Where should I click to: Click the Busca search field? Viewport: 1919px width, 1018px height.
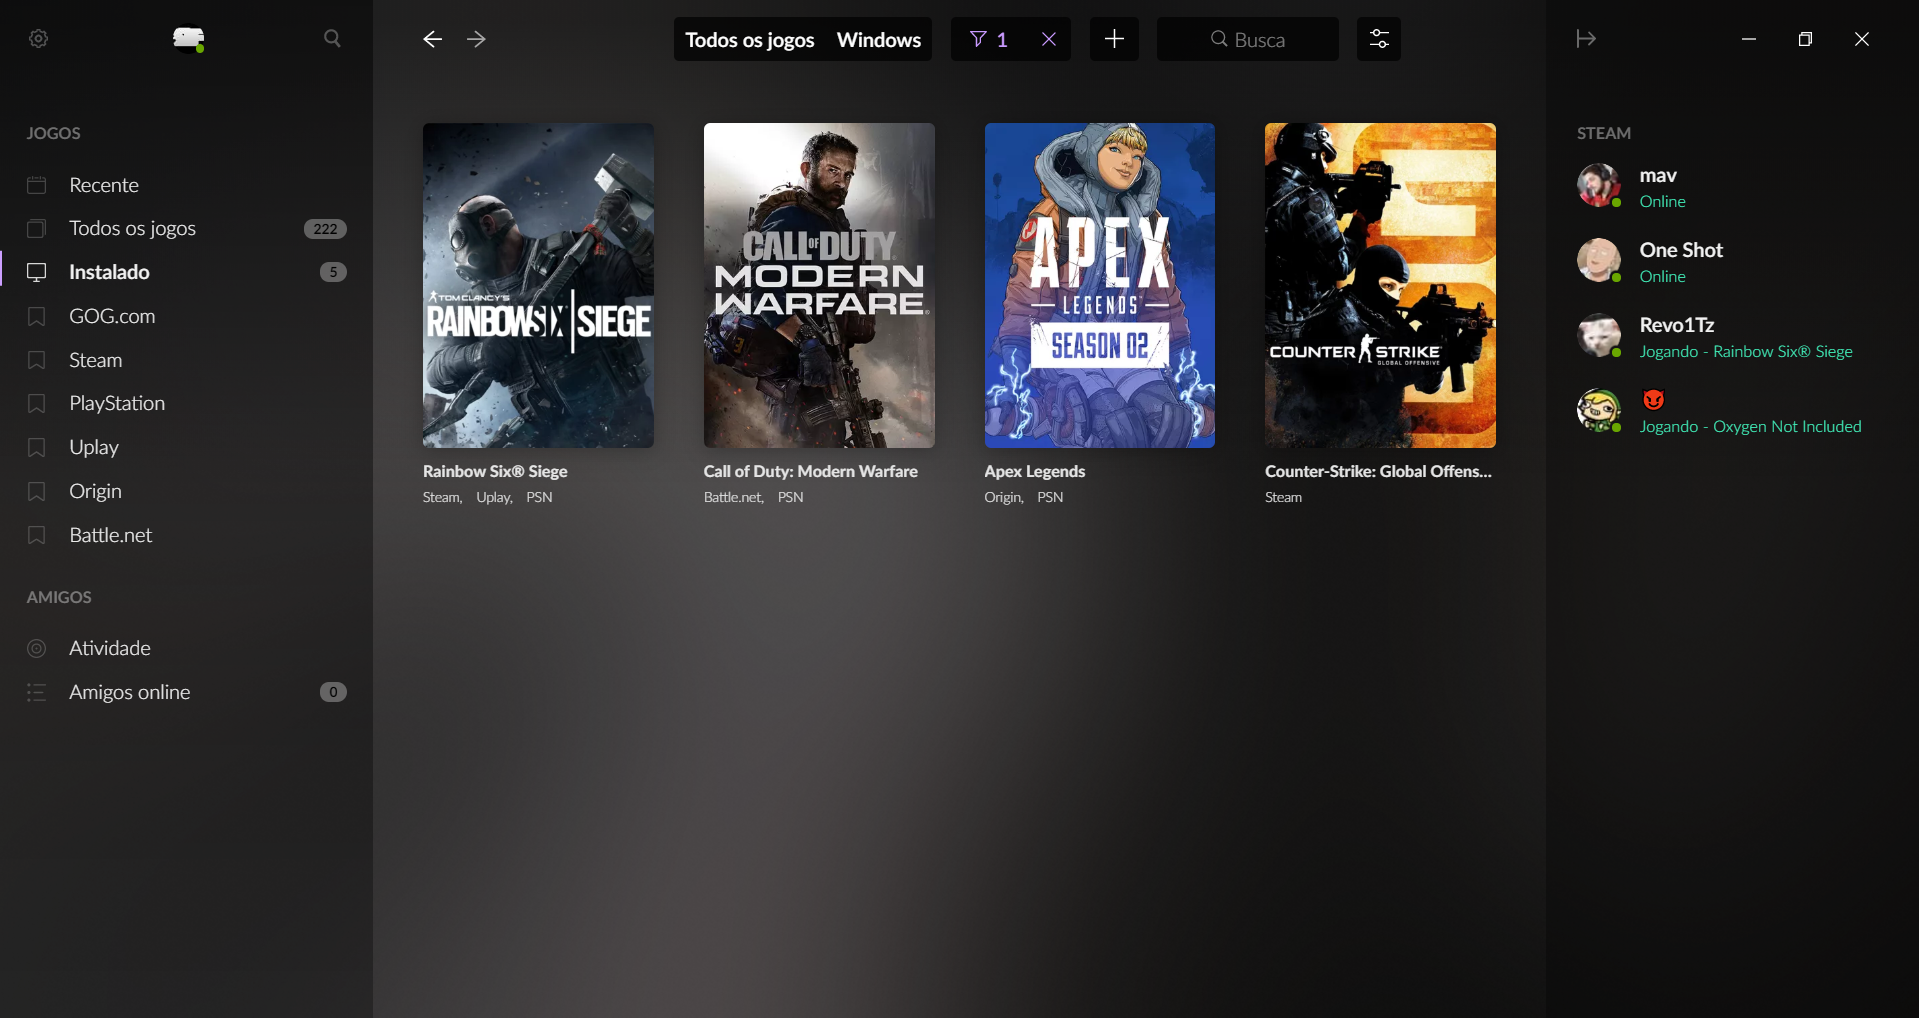point(1247,40)
